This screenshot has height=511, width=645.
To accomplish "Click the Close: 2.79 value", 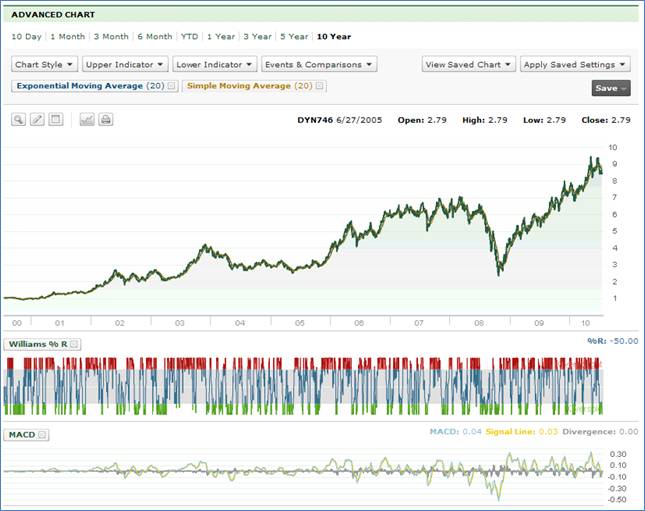I will [x=606, y=120].
